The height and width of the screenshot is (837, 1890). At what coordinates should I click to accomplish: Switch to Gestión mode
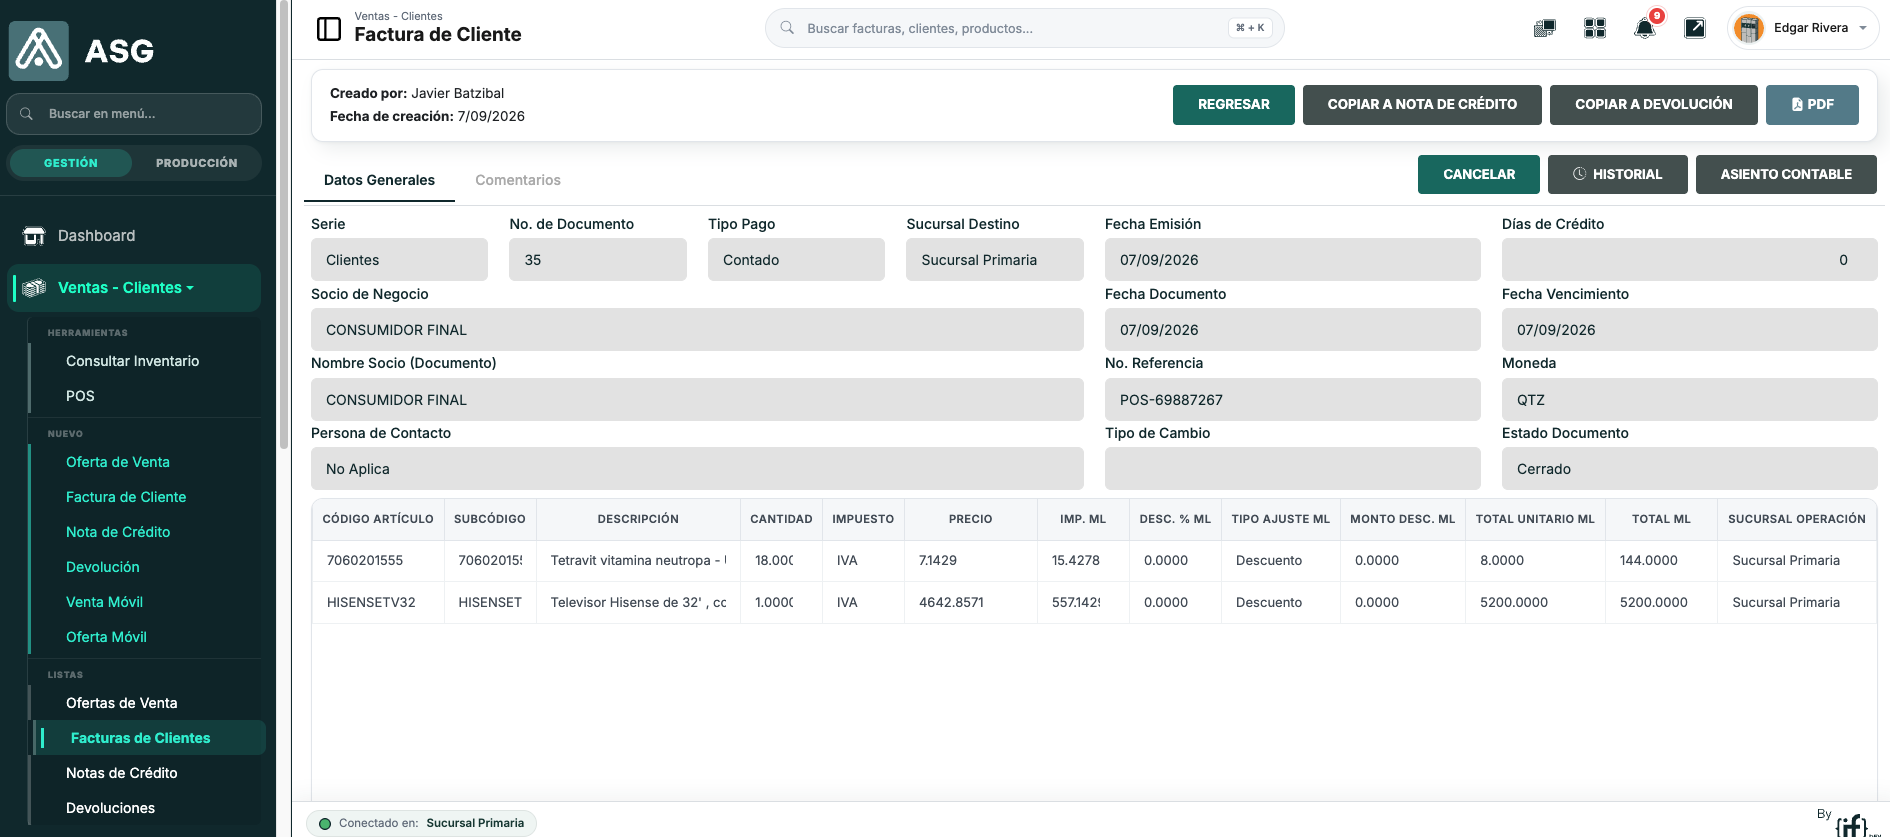click(71, 163)
